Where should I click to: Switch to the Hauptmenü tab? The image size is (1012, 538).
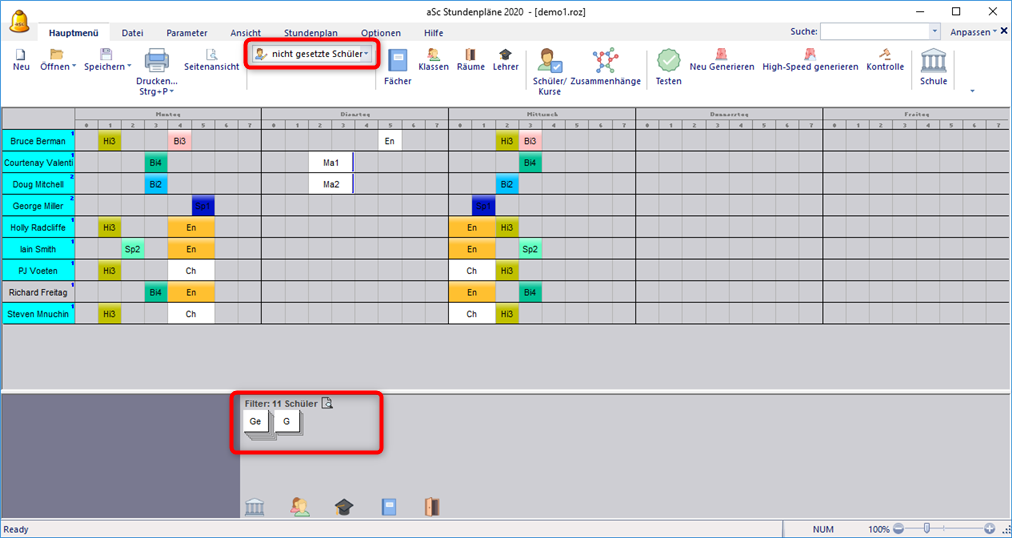(74, 33)
